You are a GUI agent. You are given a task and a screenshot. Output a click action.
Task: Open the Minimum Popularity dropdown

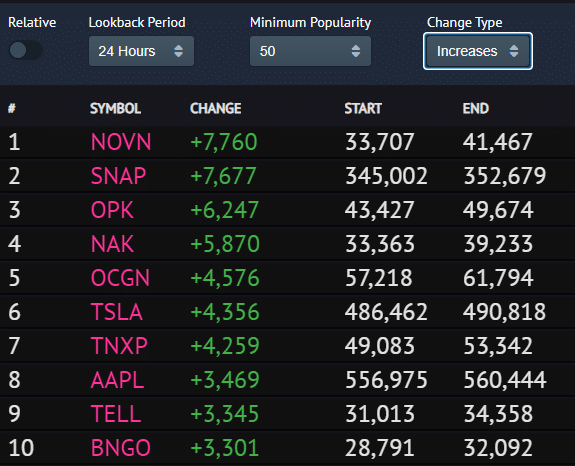(310, 51)
